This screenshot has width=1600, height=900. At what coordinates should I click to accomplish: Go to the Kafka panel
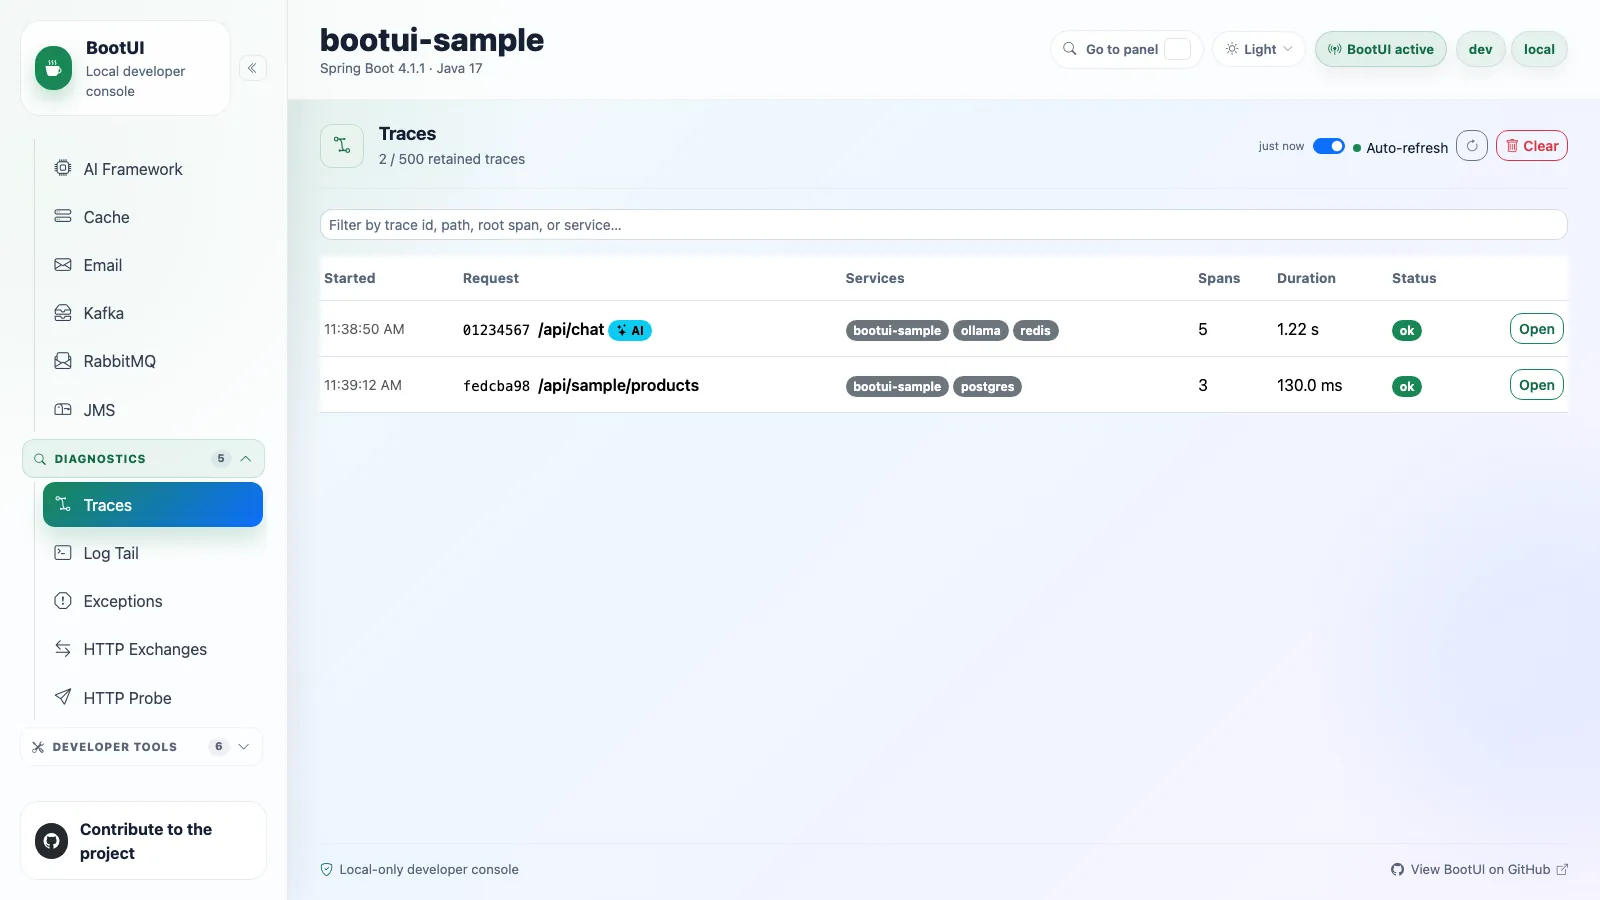(x=152, y=313)
